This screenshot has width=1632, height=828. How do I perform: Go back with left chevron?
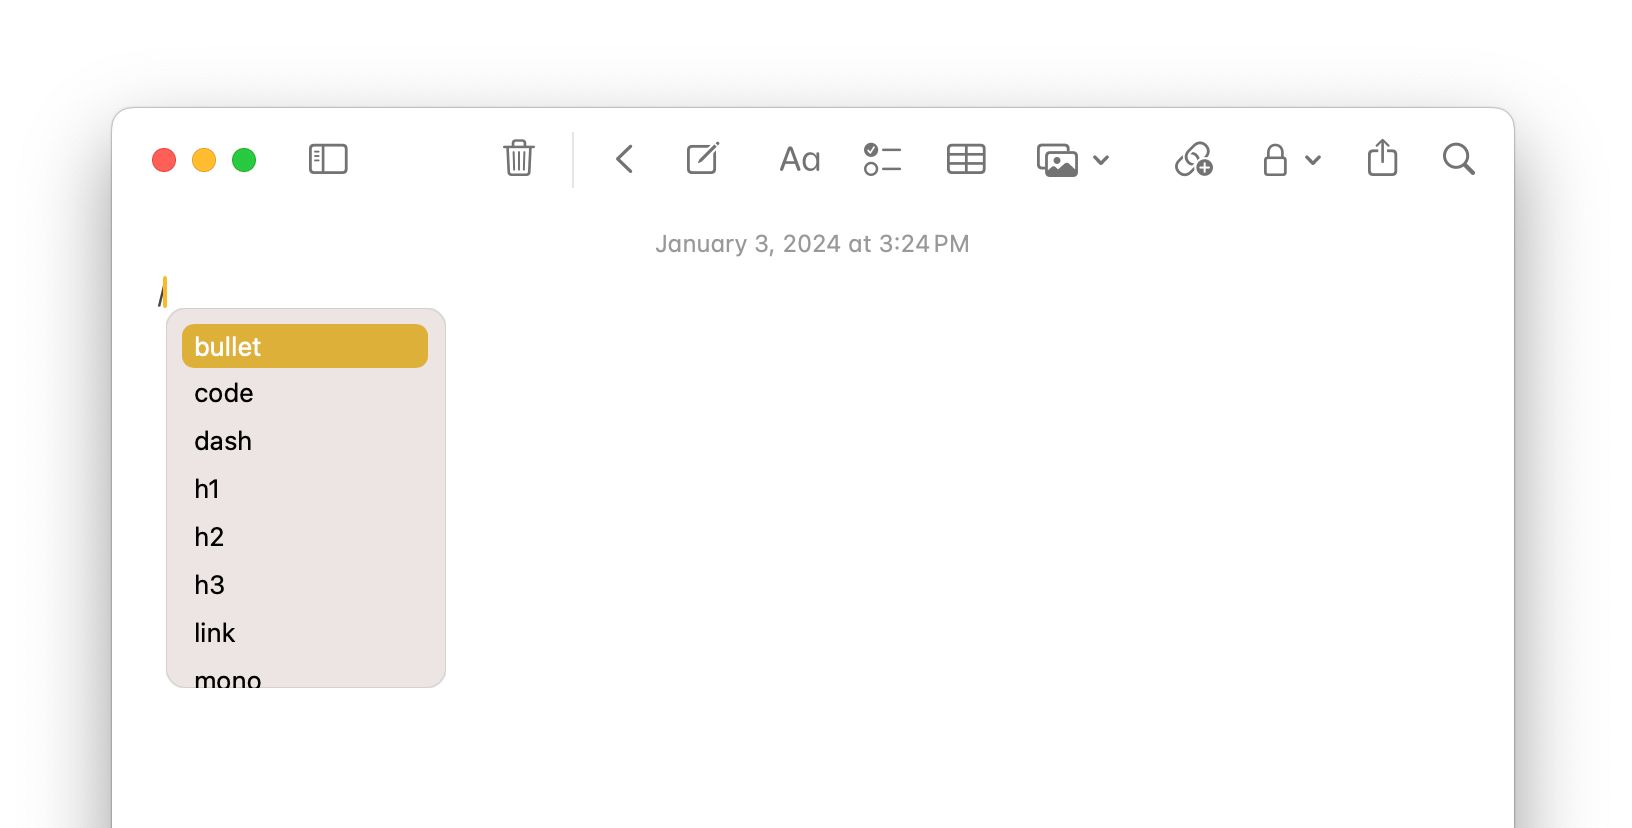click(624, 159)
